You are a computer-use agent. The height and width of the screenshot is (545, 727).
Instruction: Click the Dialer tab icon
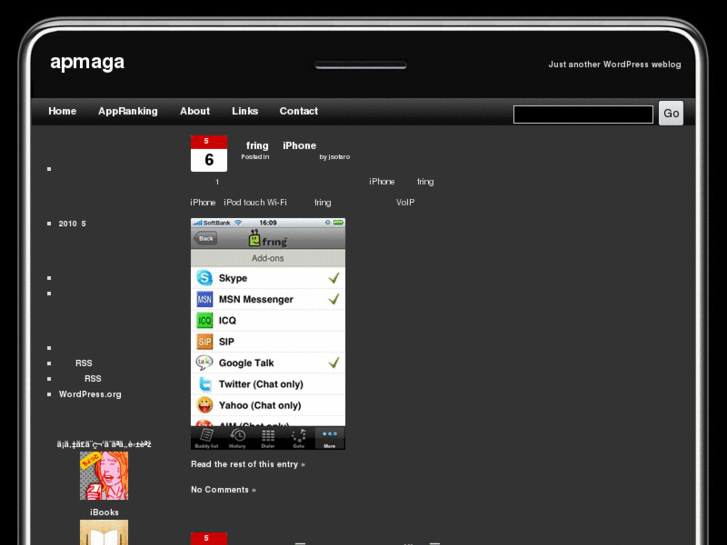(x=268, y=438)
